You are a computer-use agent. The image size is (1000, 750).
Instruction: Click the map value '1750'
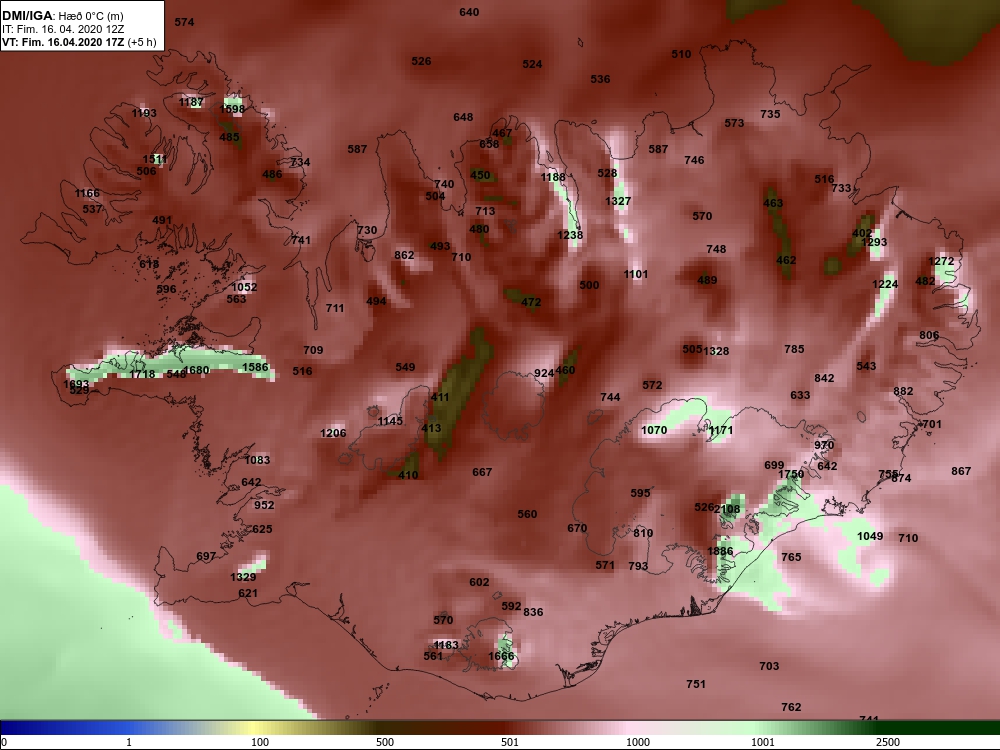pos(791,474)
